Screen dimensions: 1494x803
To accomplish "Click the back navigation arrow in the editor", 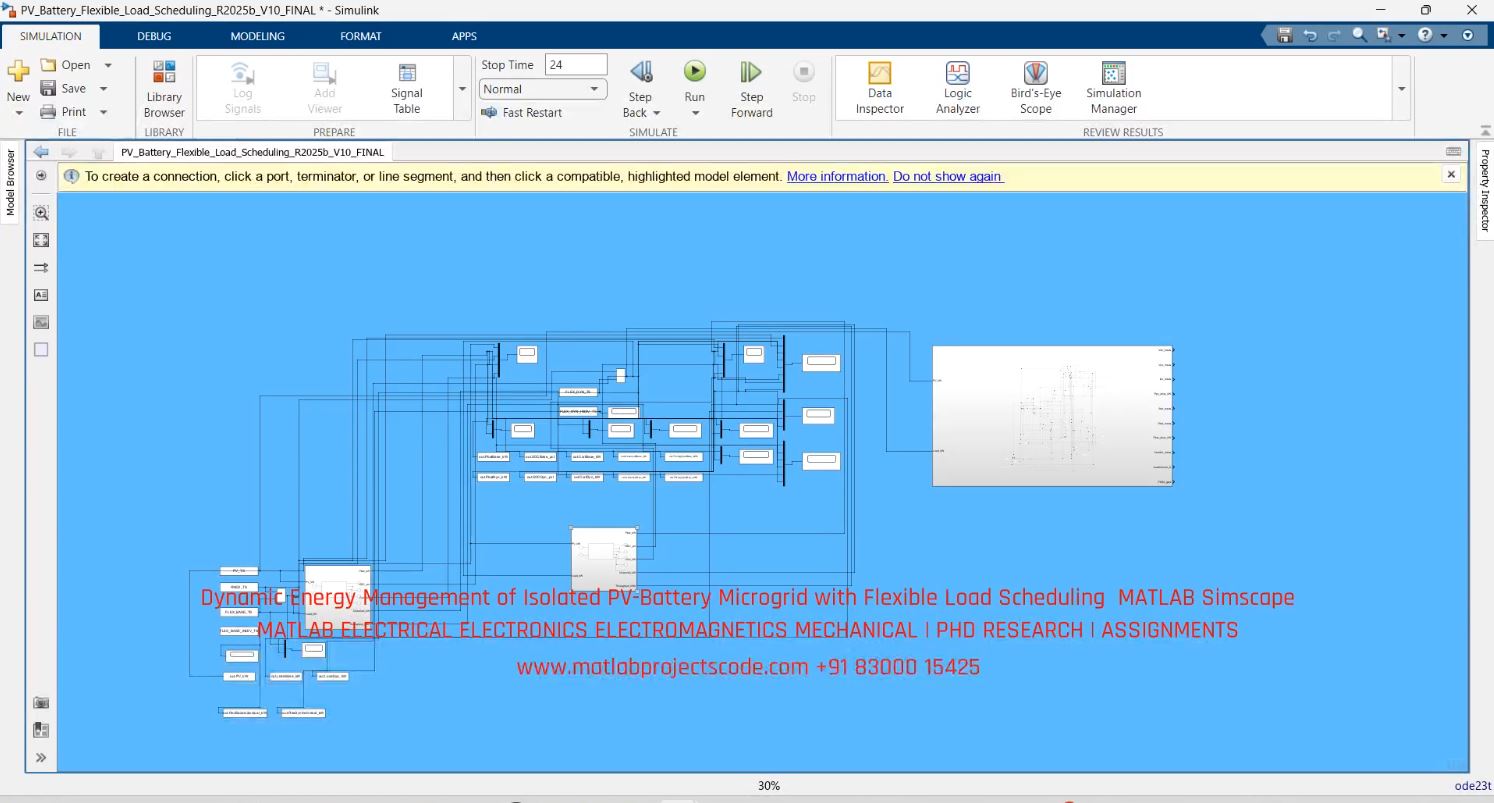I will pyautogui.click(x=41, y=152).
